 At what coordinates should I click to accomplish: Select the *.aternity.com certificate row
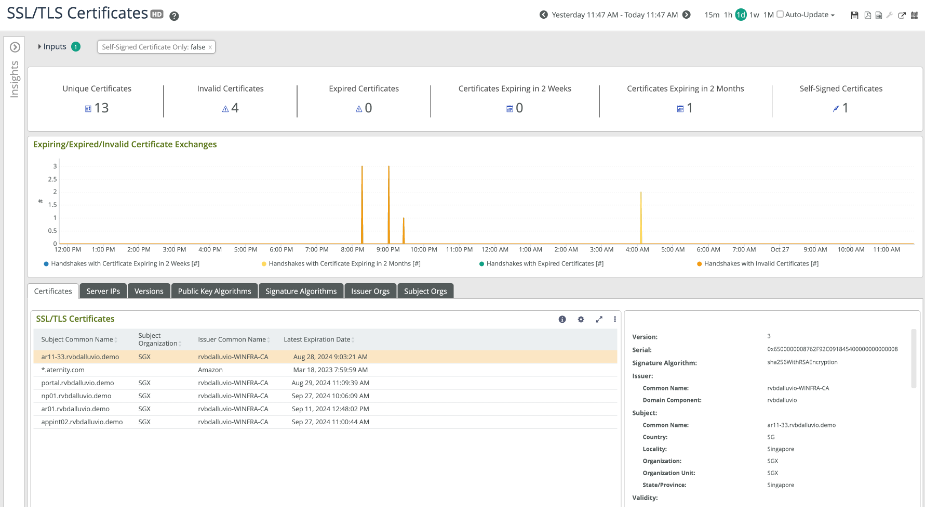click(325, 370)
